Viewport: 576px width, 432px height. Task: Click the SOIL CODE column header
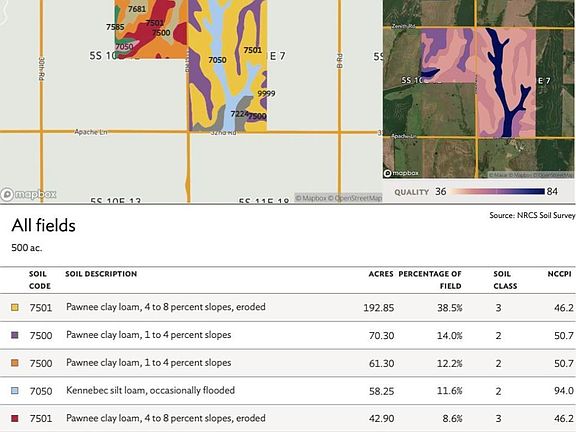(x=39, y=280)
